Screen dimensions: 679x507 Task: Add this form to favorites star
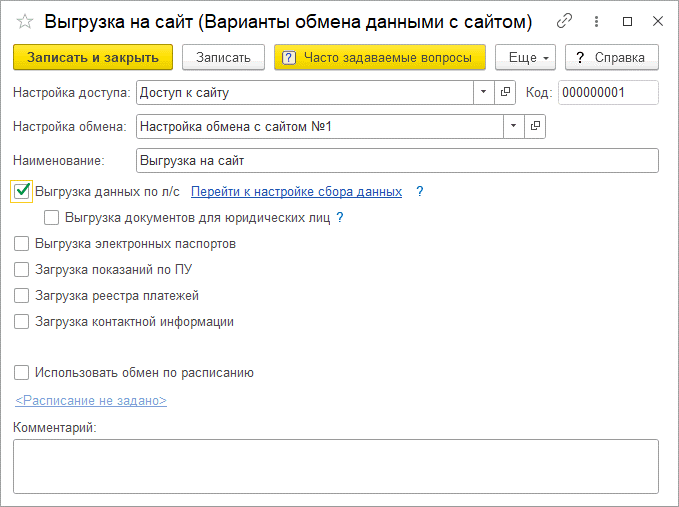coord(24,21)
